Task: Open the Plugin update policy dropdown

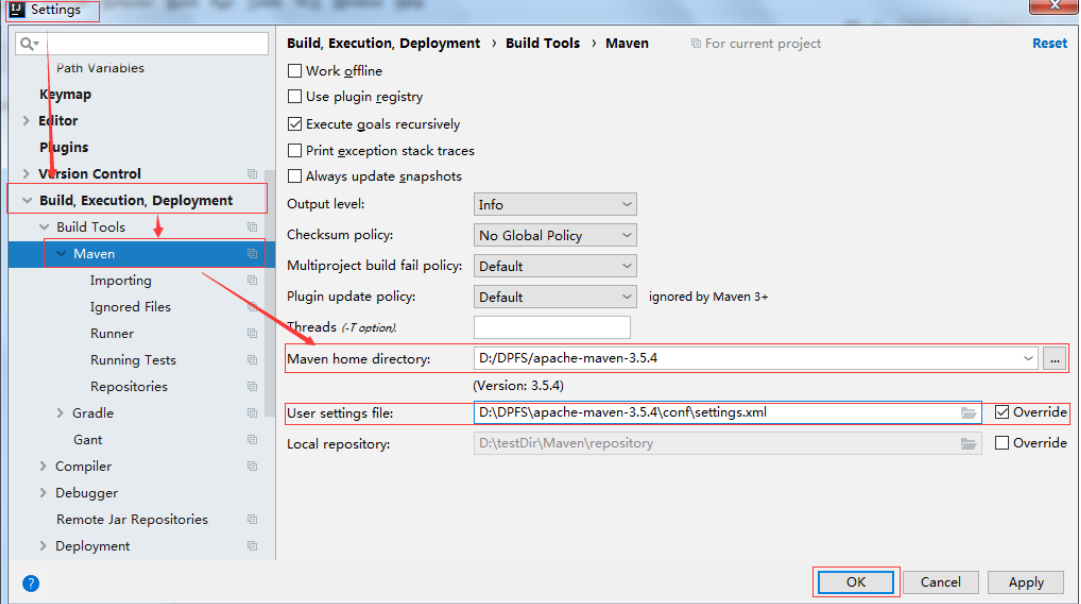Action: pos(555,297)
